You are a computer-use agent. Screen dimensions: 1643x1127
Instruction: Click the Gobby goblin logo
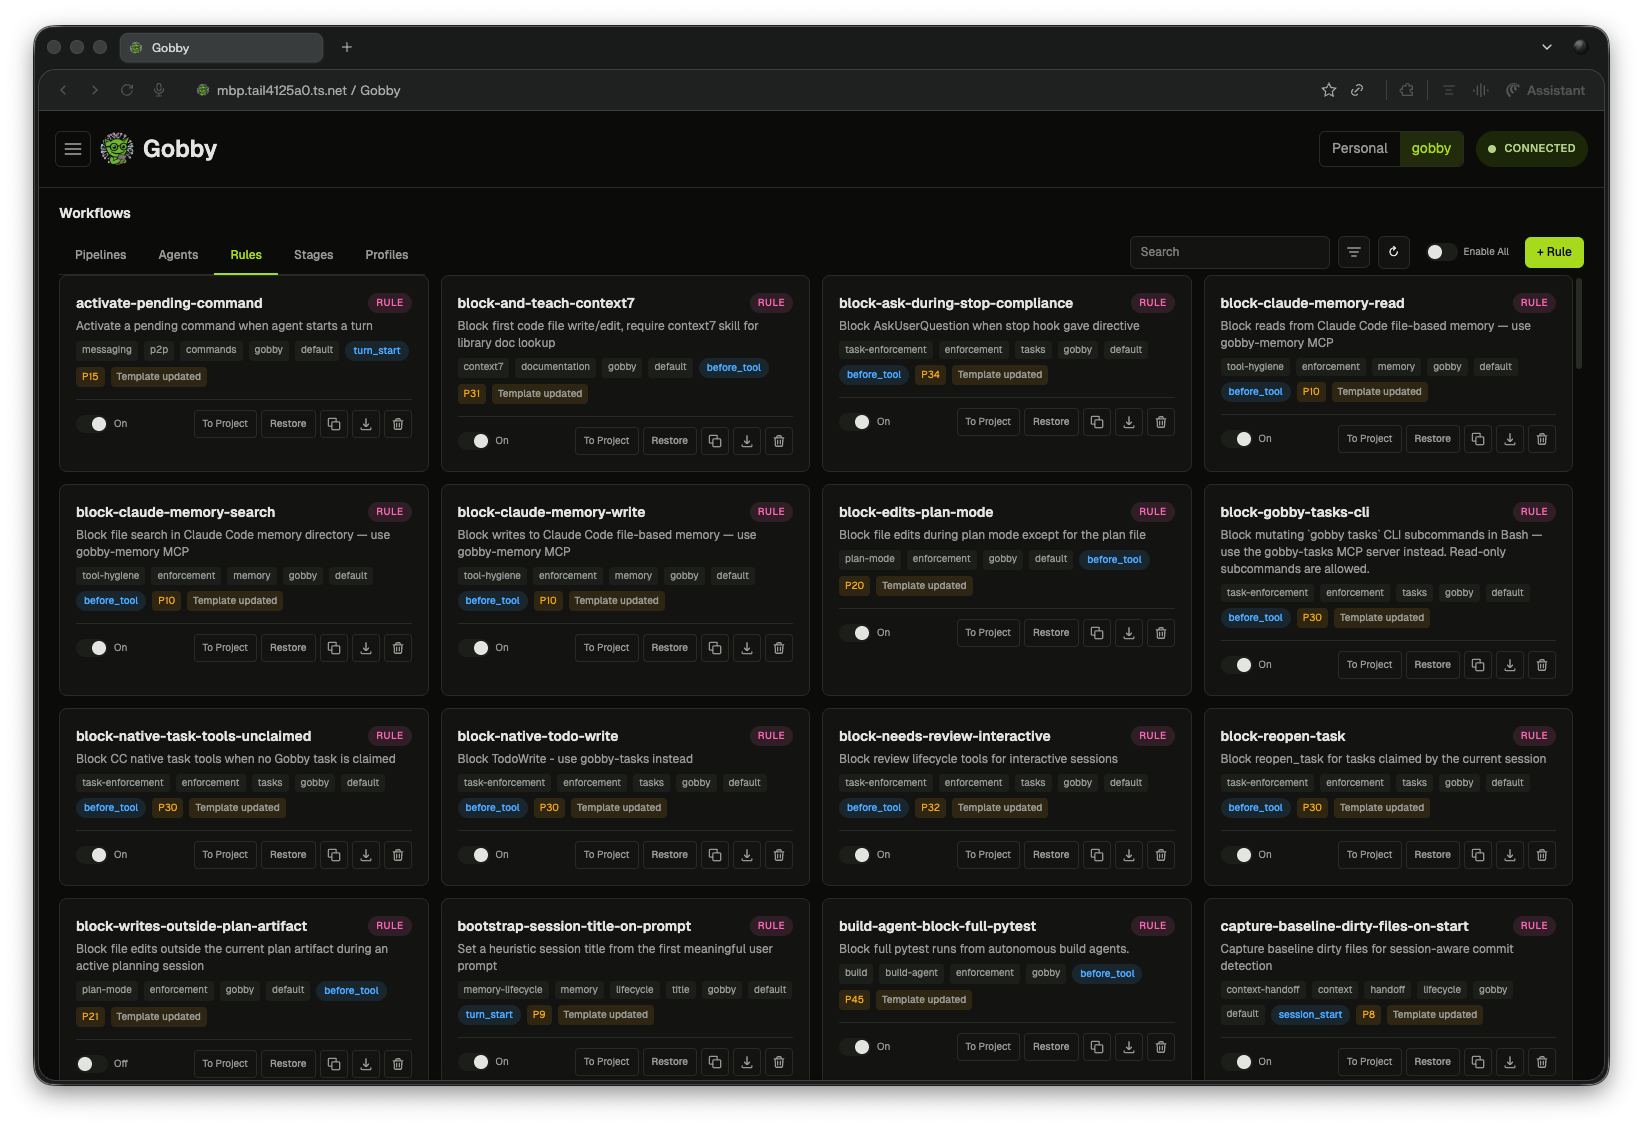(x=117, y=149)
